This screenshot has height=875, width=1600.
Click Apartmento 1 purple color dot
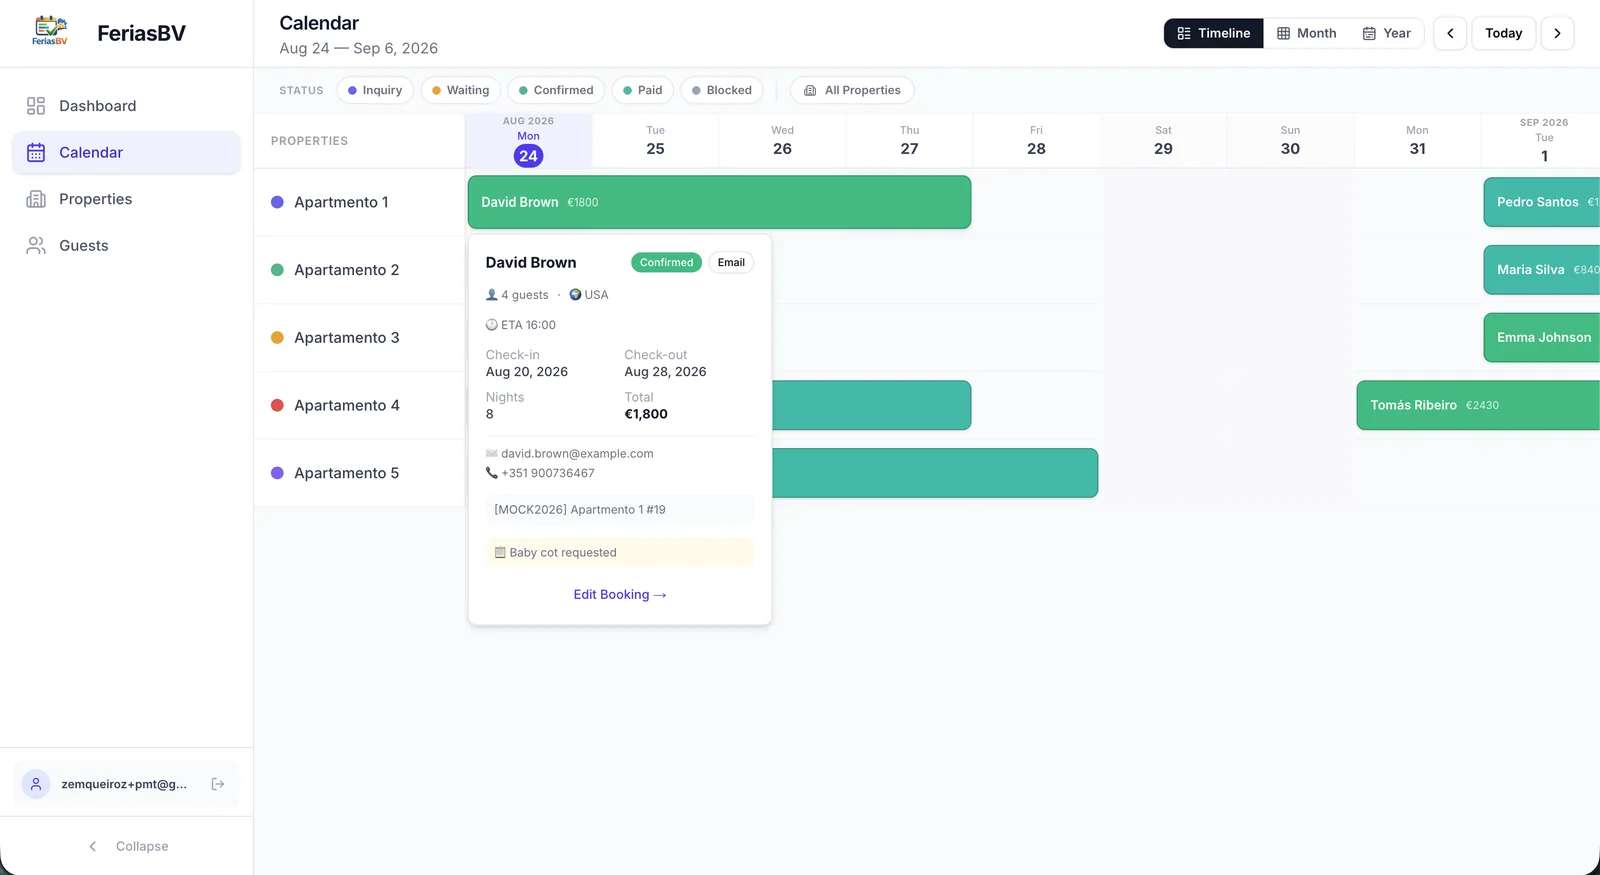pos(277,202)
